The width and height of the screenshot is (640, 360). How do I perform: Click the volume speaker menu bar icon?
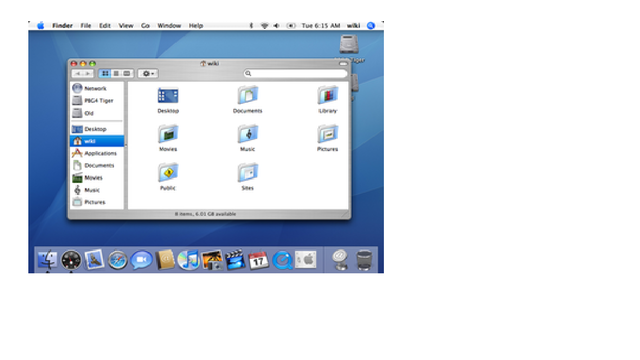(276, 26)
